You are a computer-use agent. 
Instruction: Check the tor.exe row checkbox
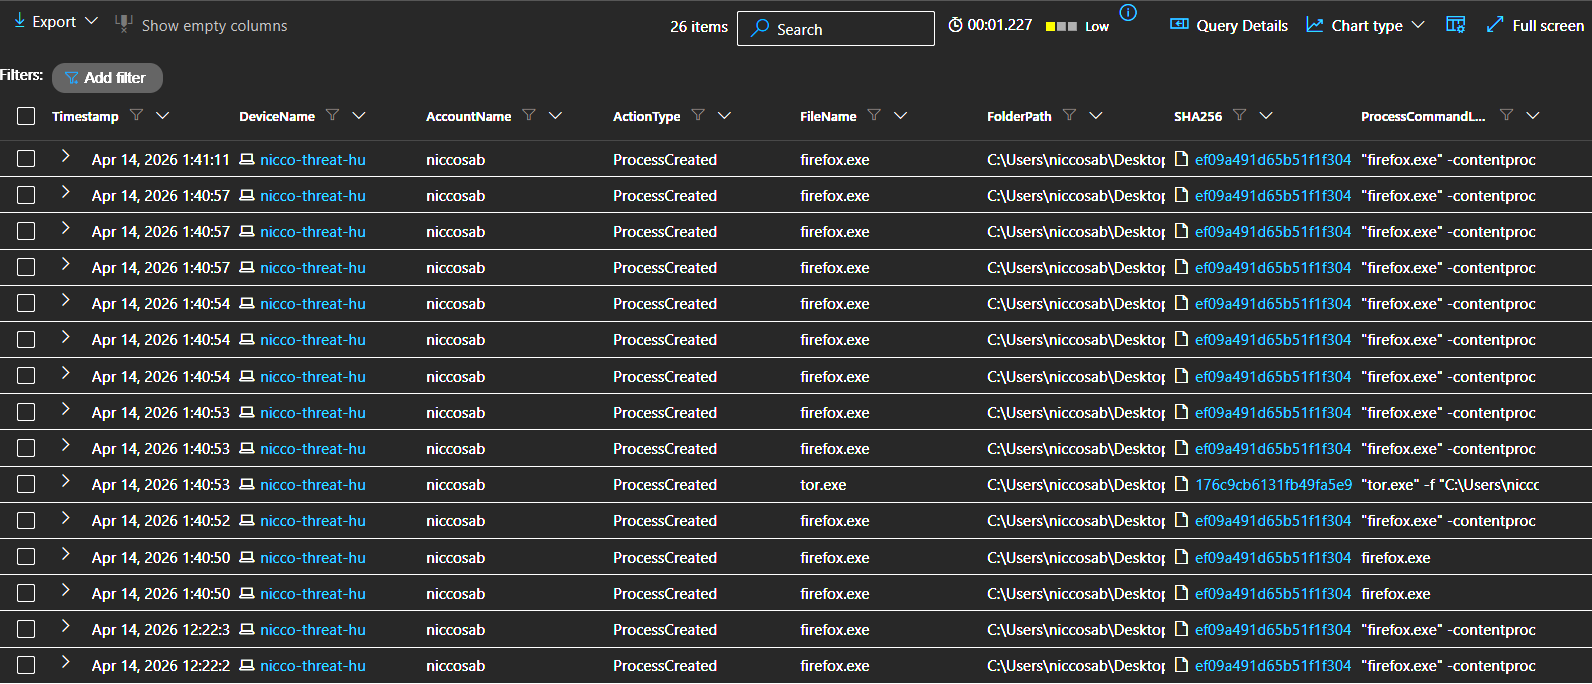26,485
